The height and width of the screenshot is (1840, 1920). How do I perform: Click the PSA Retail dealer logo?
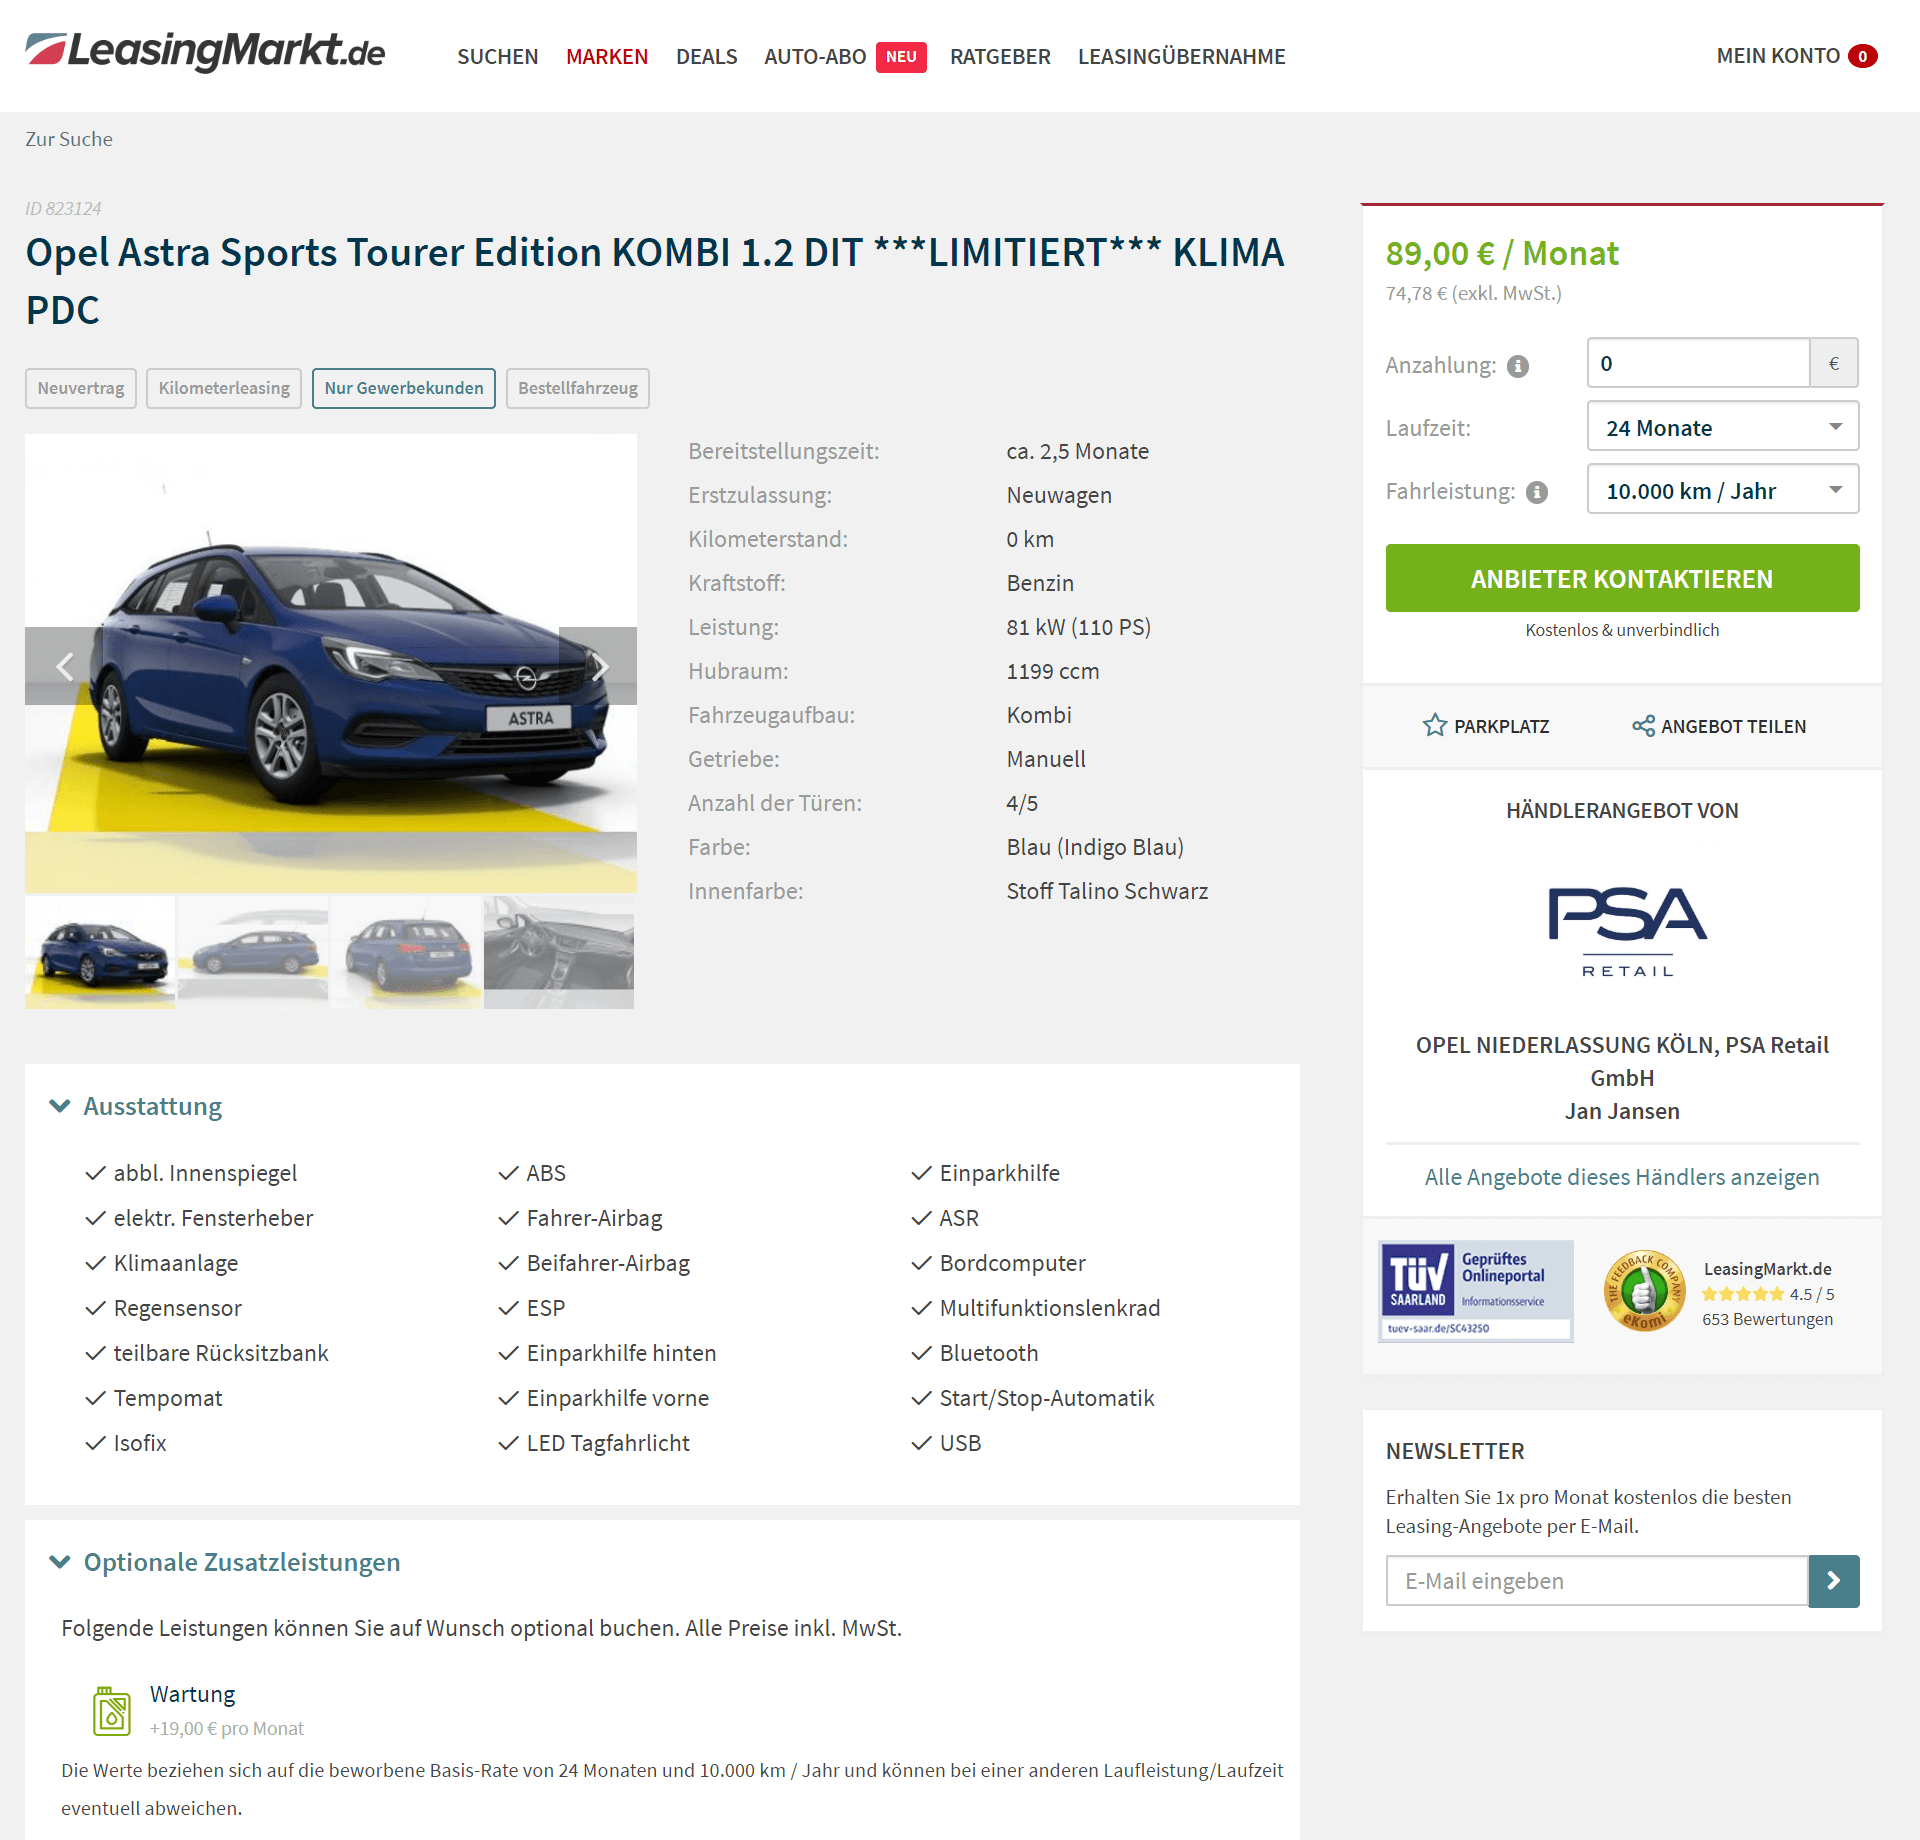1628,932
